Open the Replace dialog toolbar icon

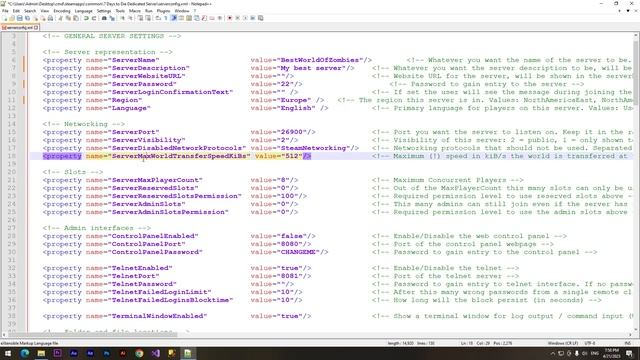(112, 18)
